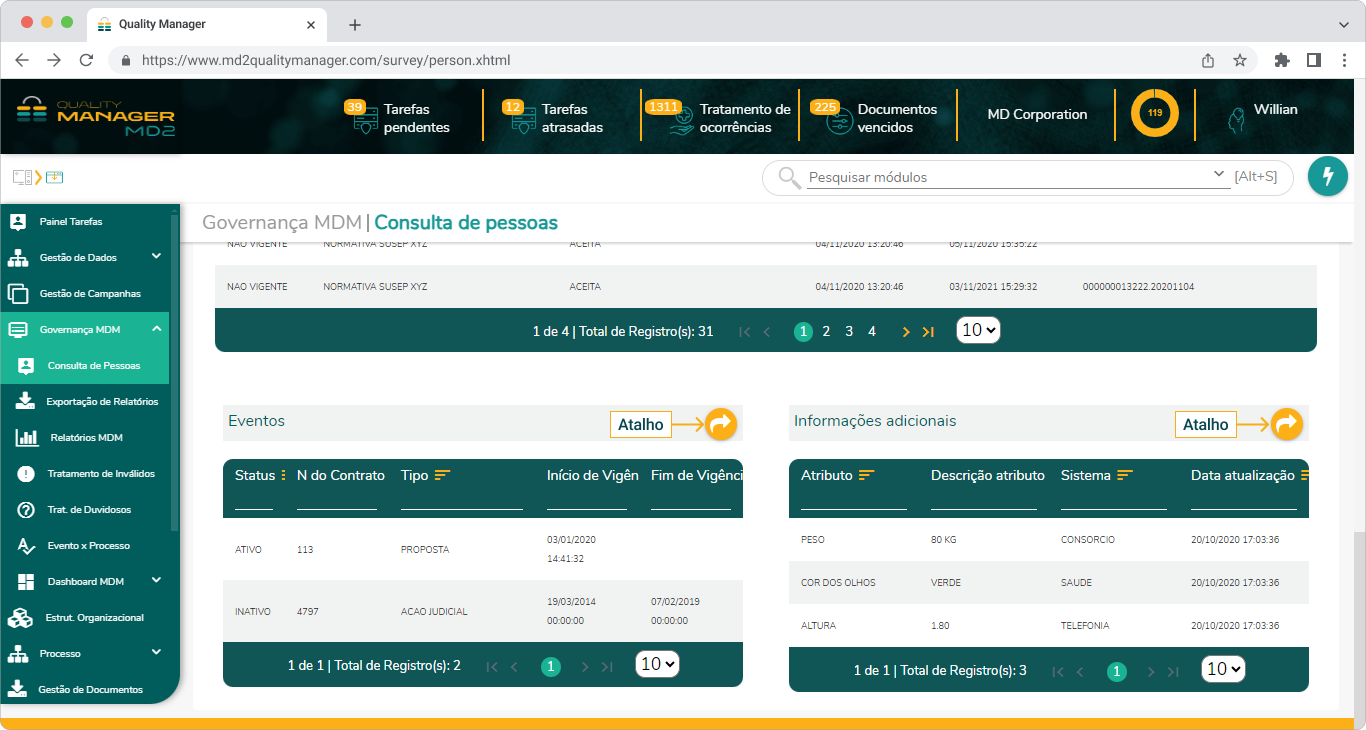Click the lightning action button near search

pyautogui.click(x=1328, y=176)
